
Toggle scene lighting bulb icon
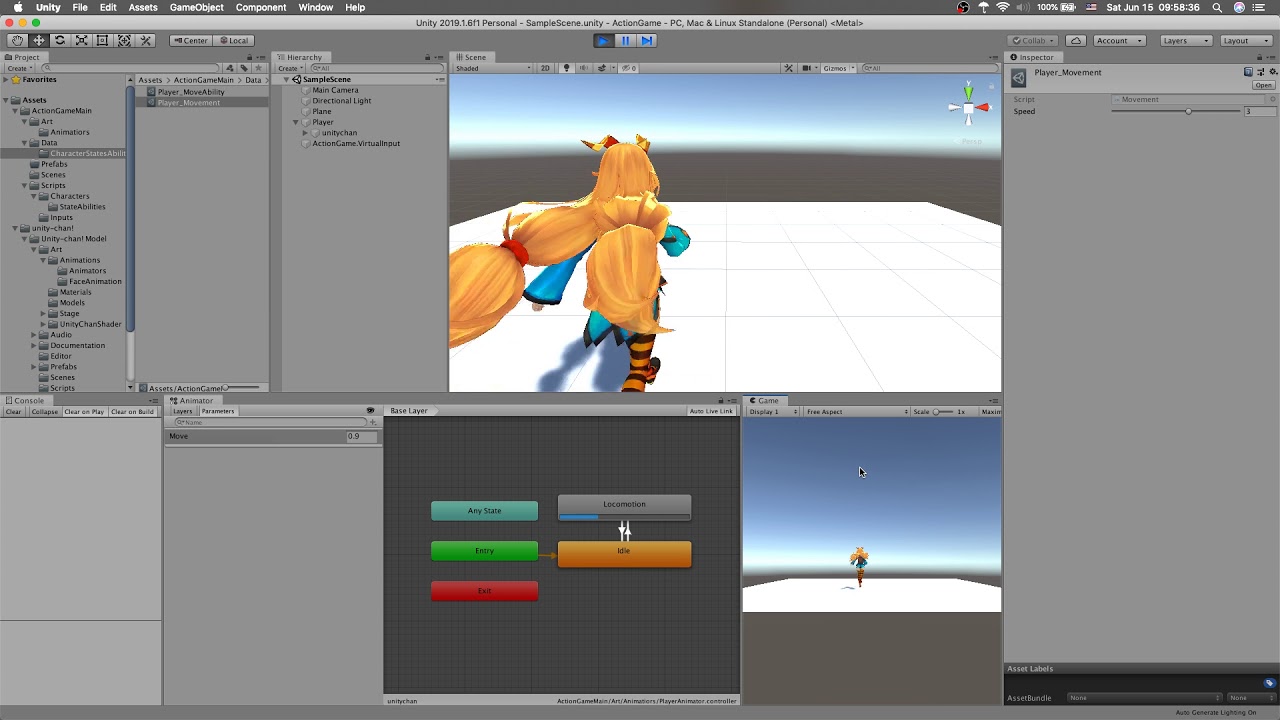(x=566, y=68)
